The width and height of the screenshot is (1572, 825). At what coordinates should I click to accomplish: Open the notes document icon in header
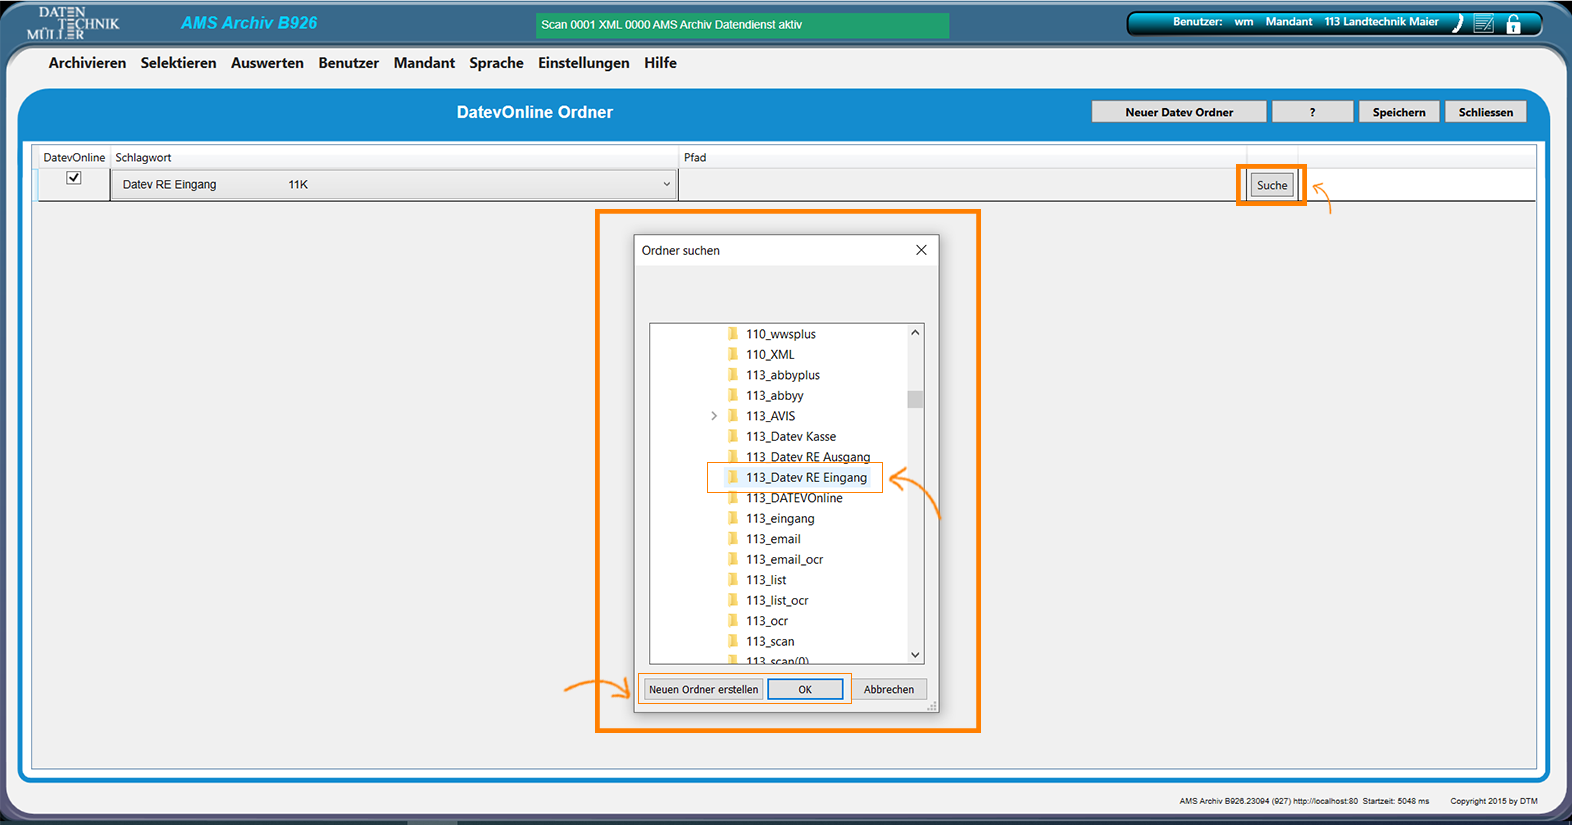1484,24
